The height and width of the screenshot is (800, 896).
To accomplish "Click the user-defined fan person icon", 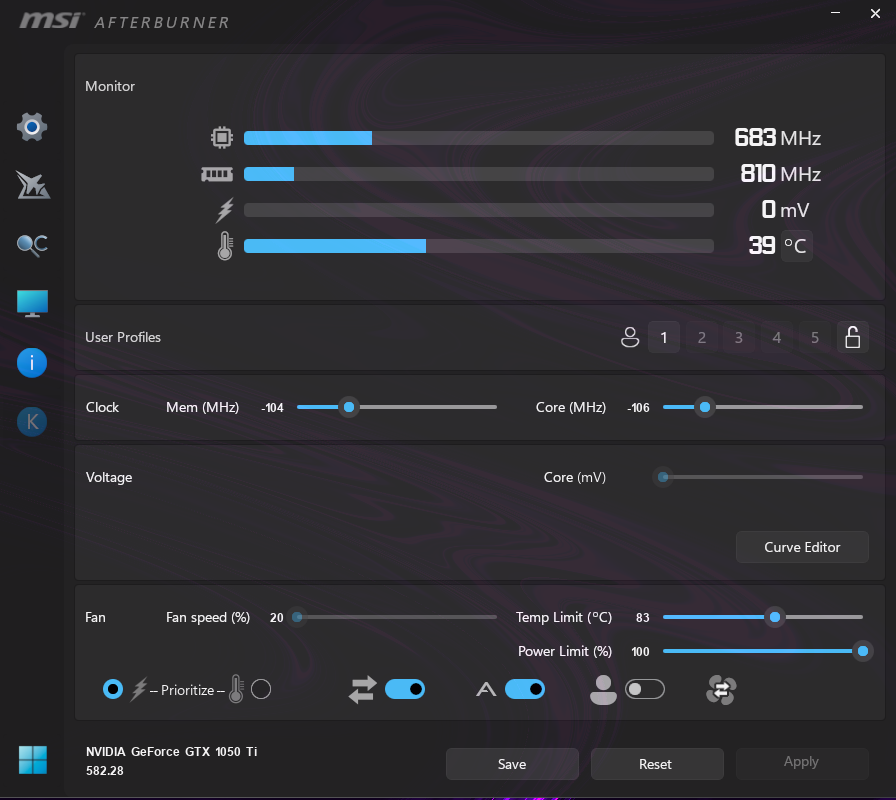I will (x=603, y=690).
